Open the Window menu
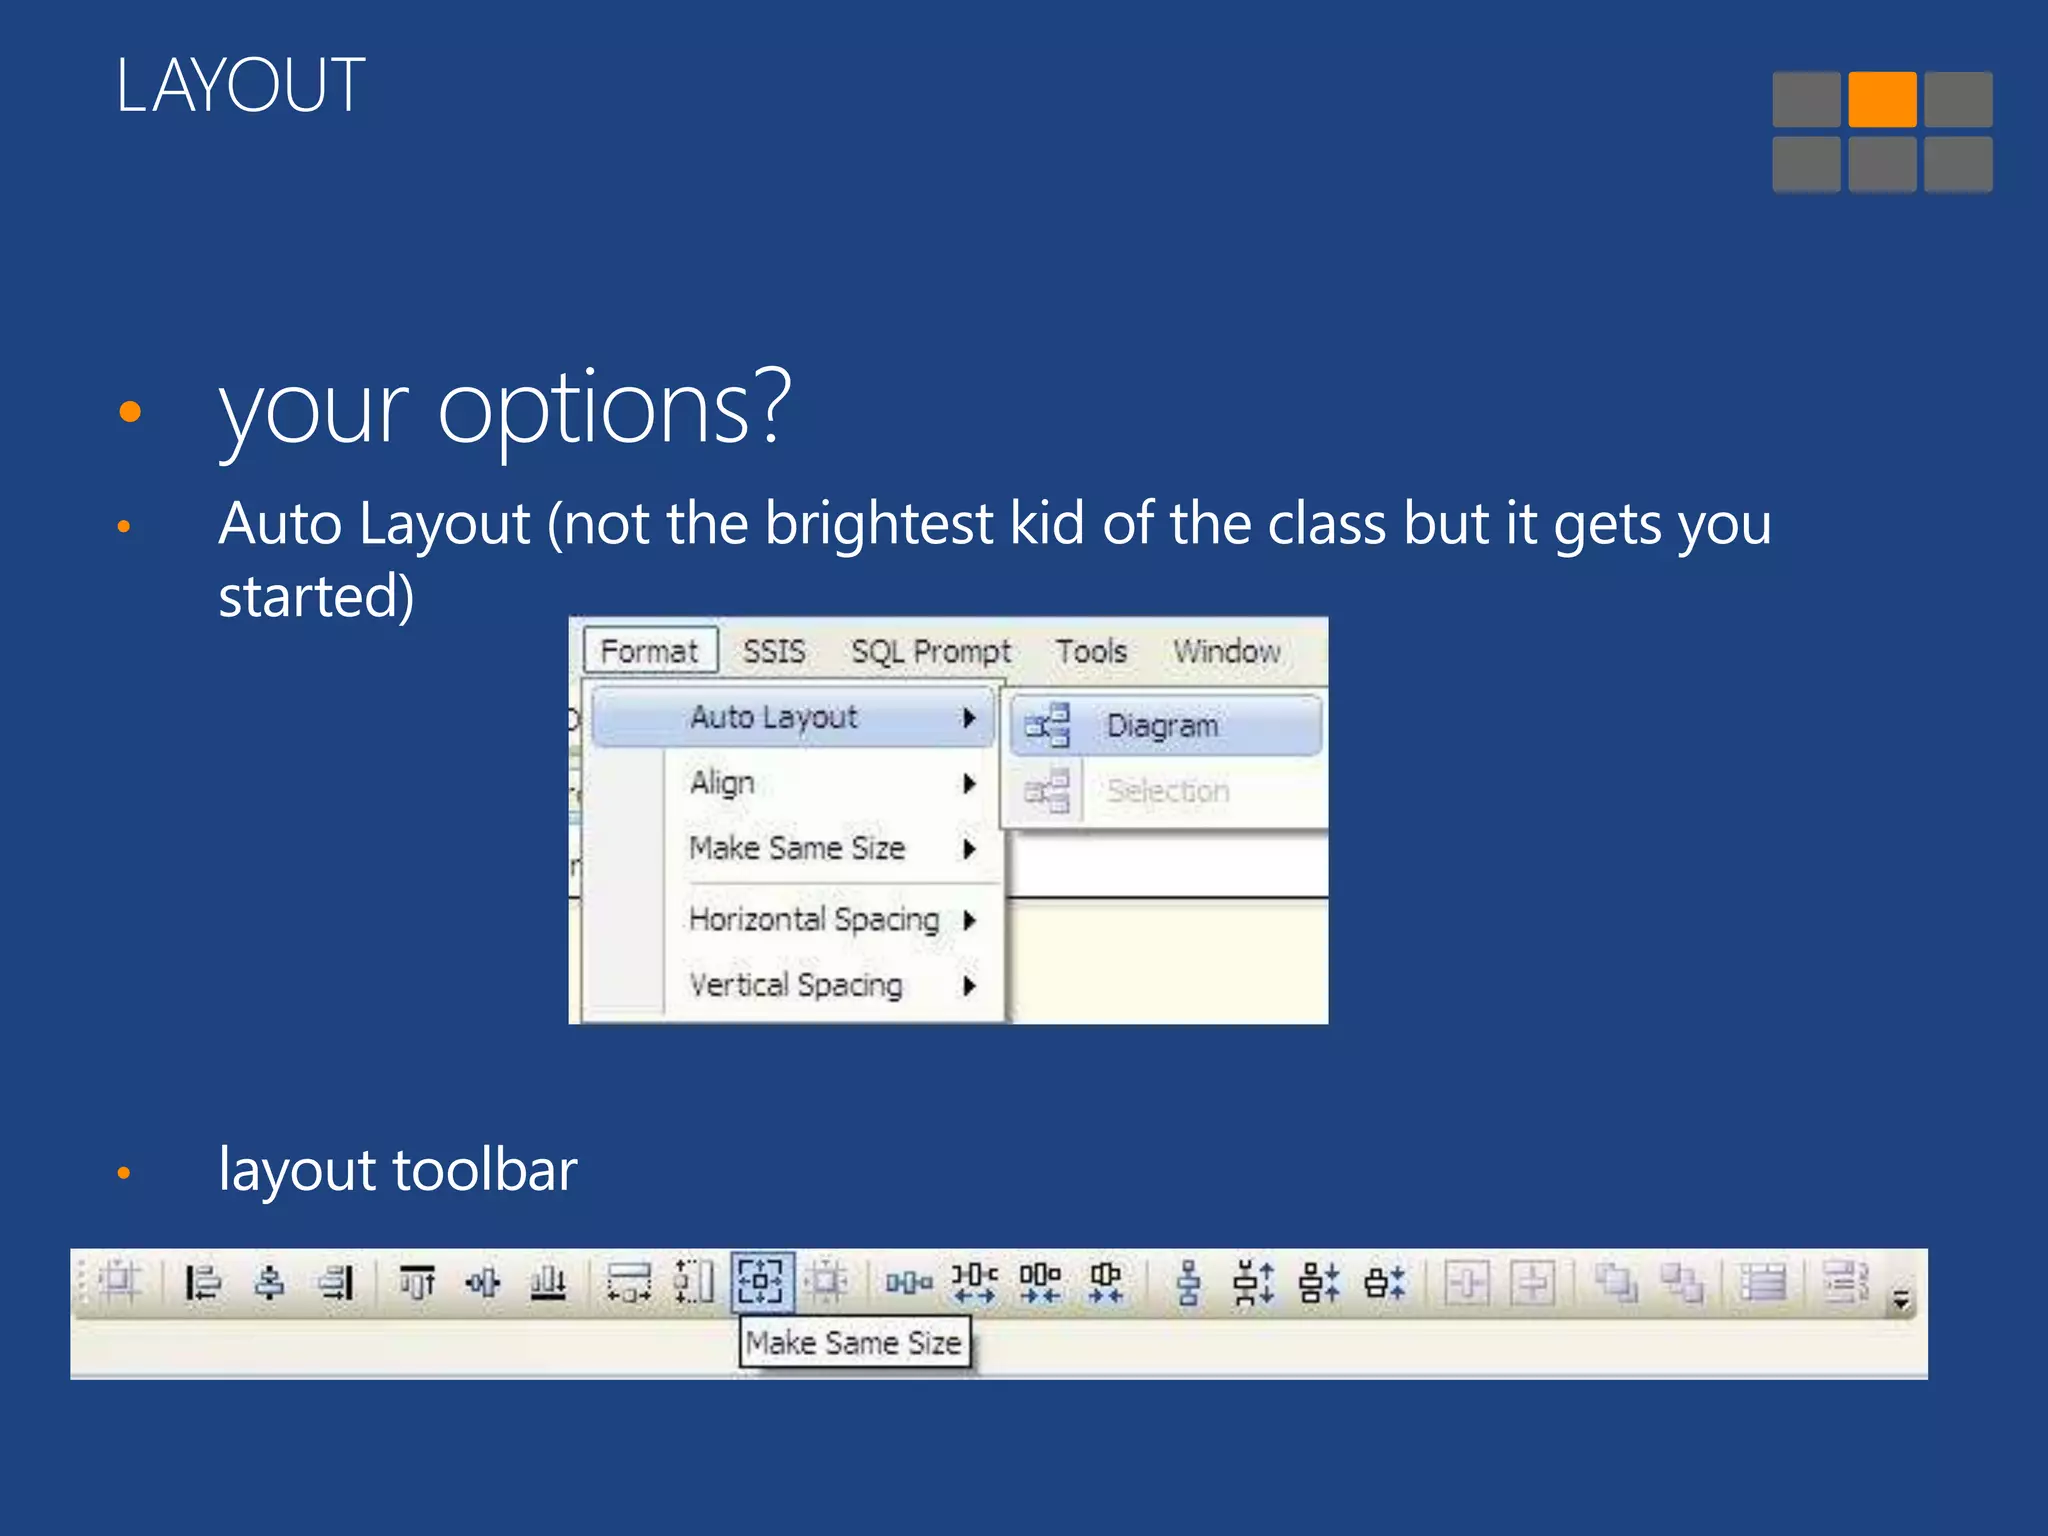 click(x=1227, y=651)
